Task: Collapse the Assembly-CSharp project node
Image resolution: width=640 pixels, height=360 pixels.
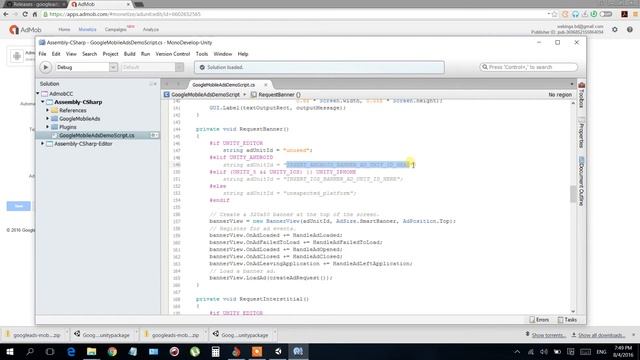Action: (42, 102)
